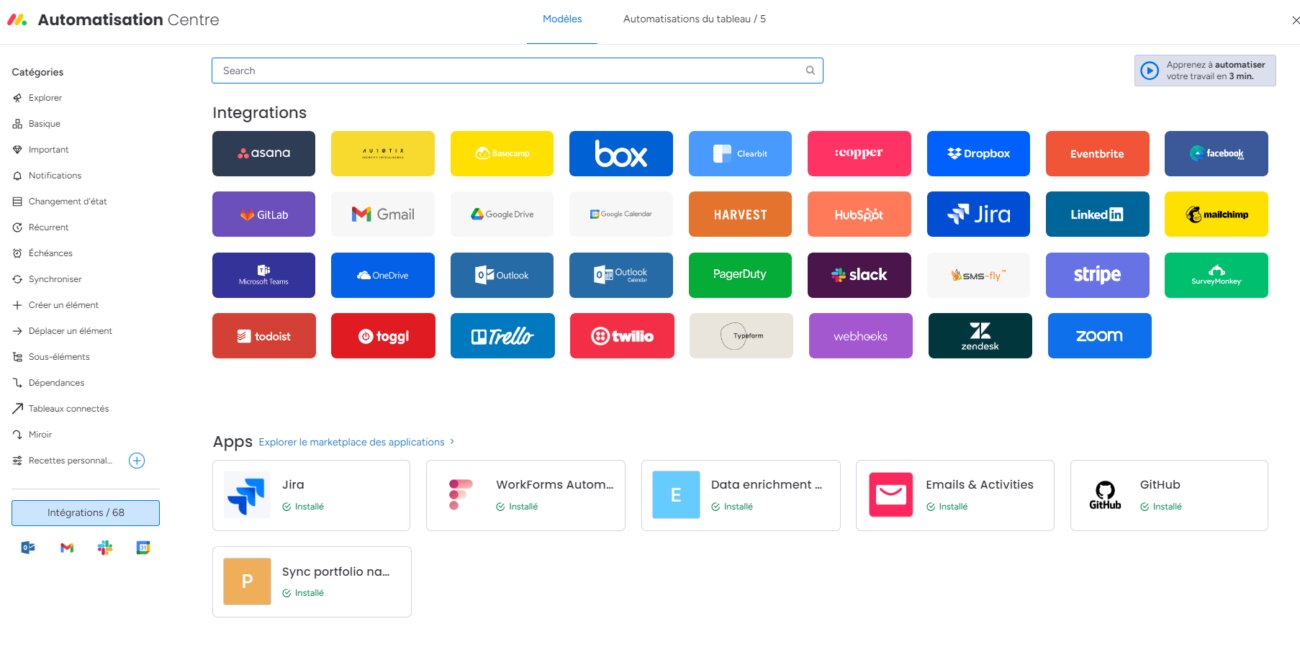Select the PagerDuty integration tile
The image size is (1300, 652).
click(x=740, y=275)
